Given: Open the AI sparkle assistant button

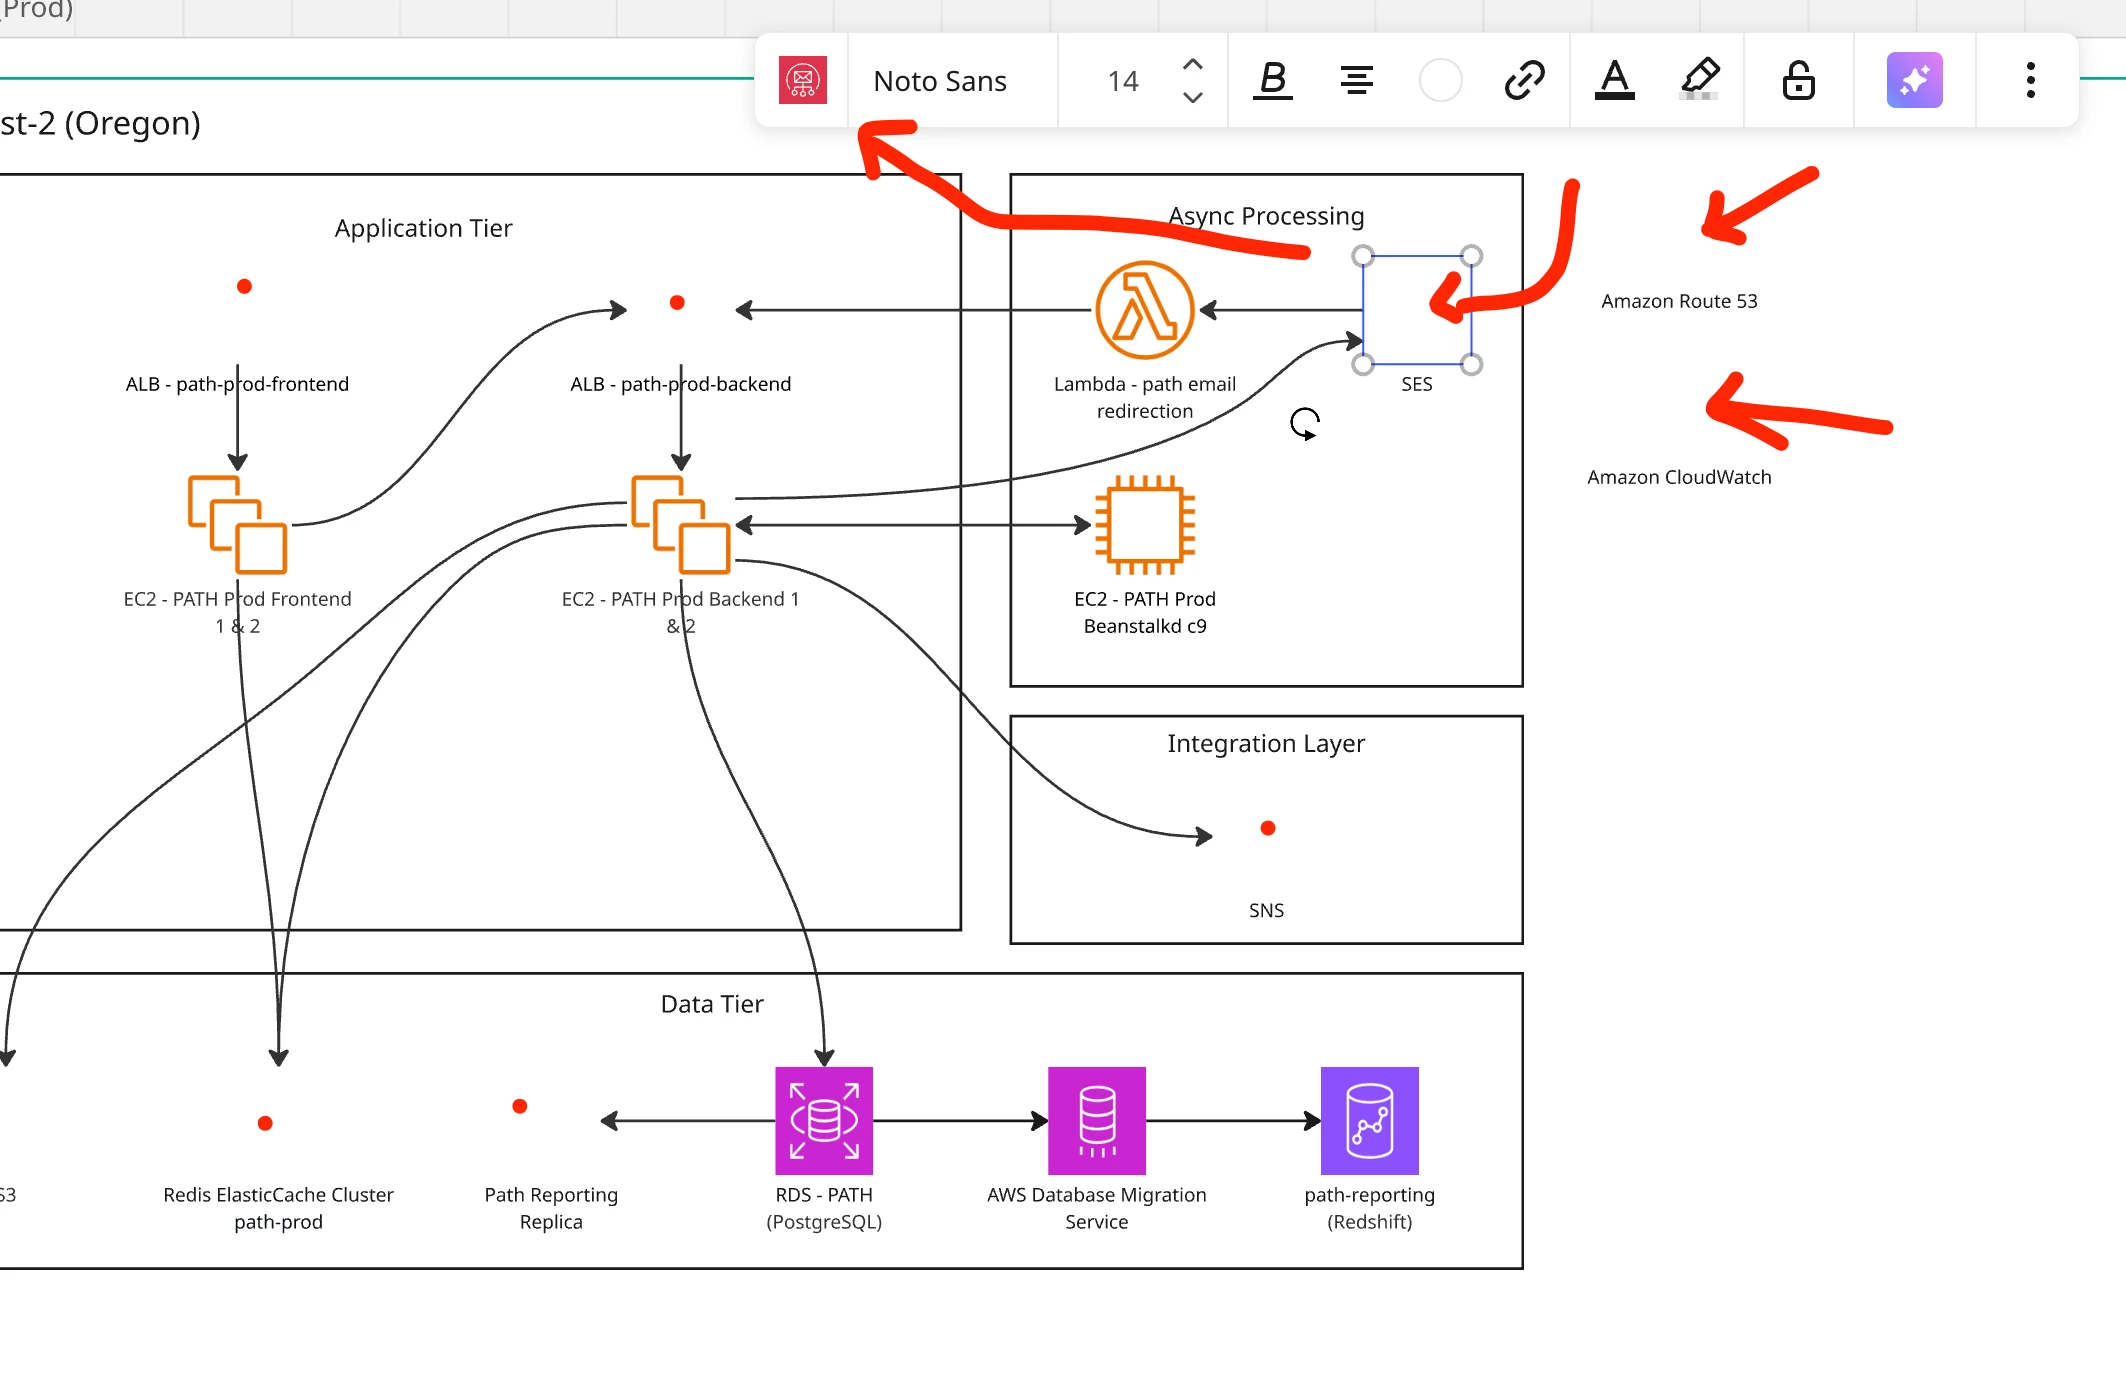Looking at the screenshot, I should pos(1914,80).
